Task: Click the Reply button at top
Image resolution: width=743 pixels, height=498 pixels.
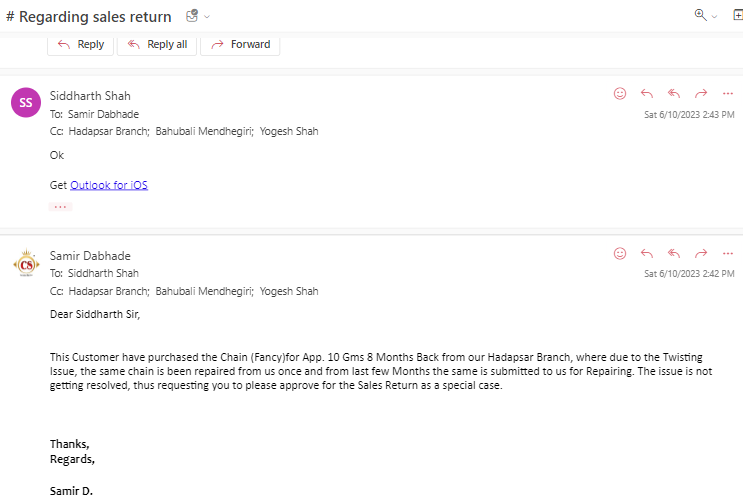Action: (x=81, y=45)
